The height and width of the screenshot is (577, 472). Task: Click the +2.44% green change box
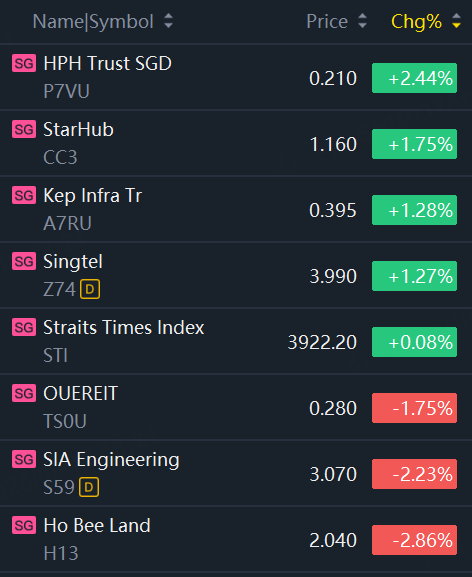(x=414, y=78)
